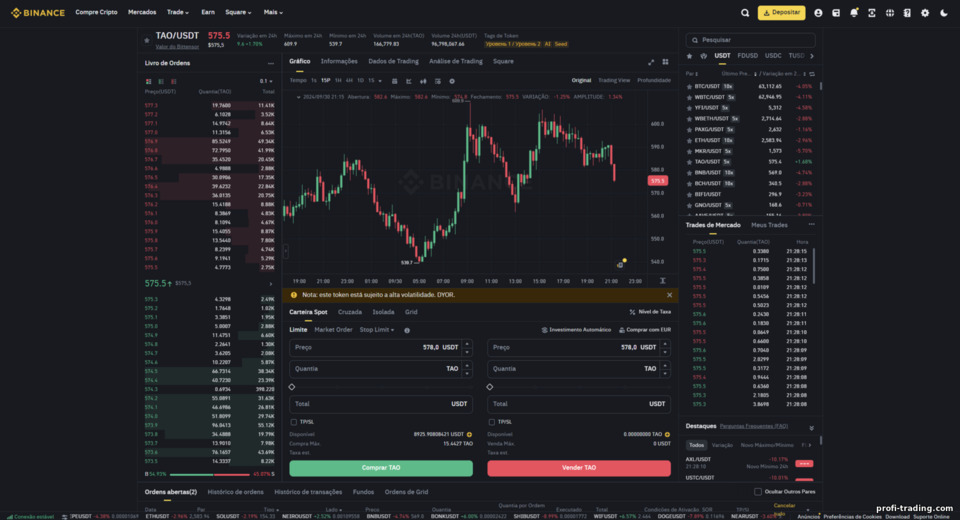Add TAO/USDT to favorites star
Image resolution: width=960 pixels, height=520 pixels.
(147, 40)
